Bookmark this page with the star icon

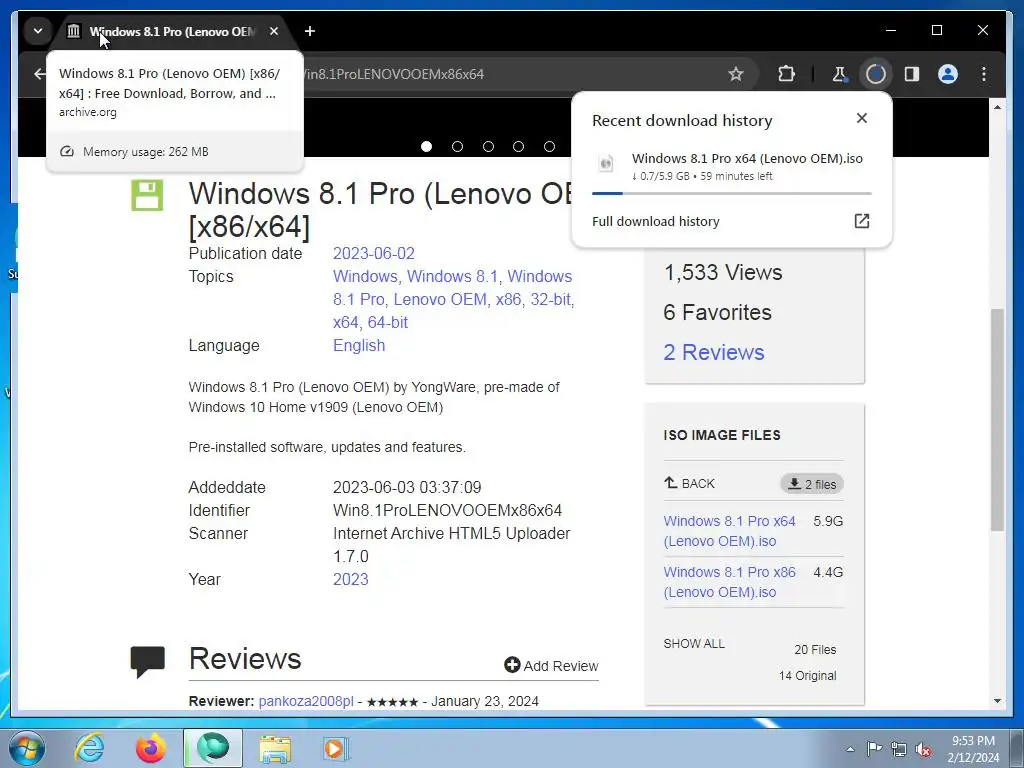(x=736, y=74)
